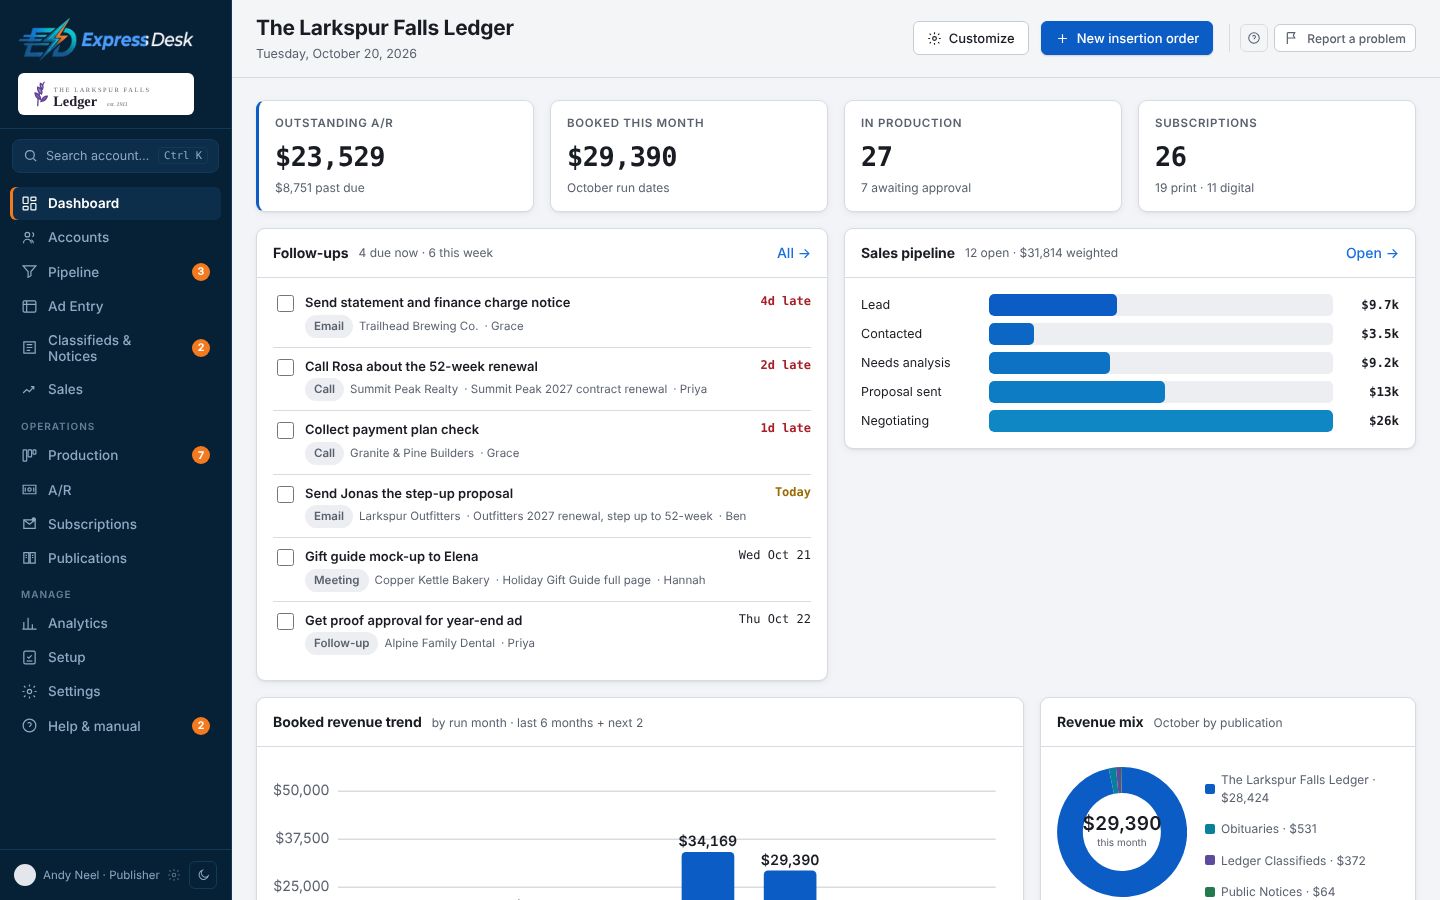Click the ExpressDesk logo icon
The image size is (1440, 900).
point(48,39)
